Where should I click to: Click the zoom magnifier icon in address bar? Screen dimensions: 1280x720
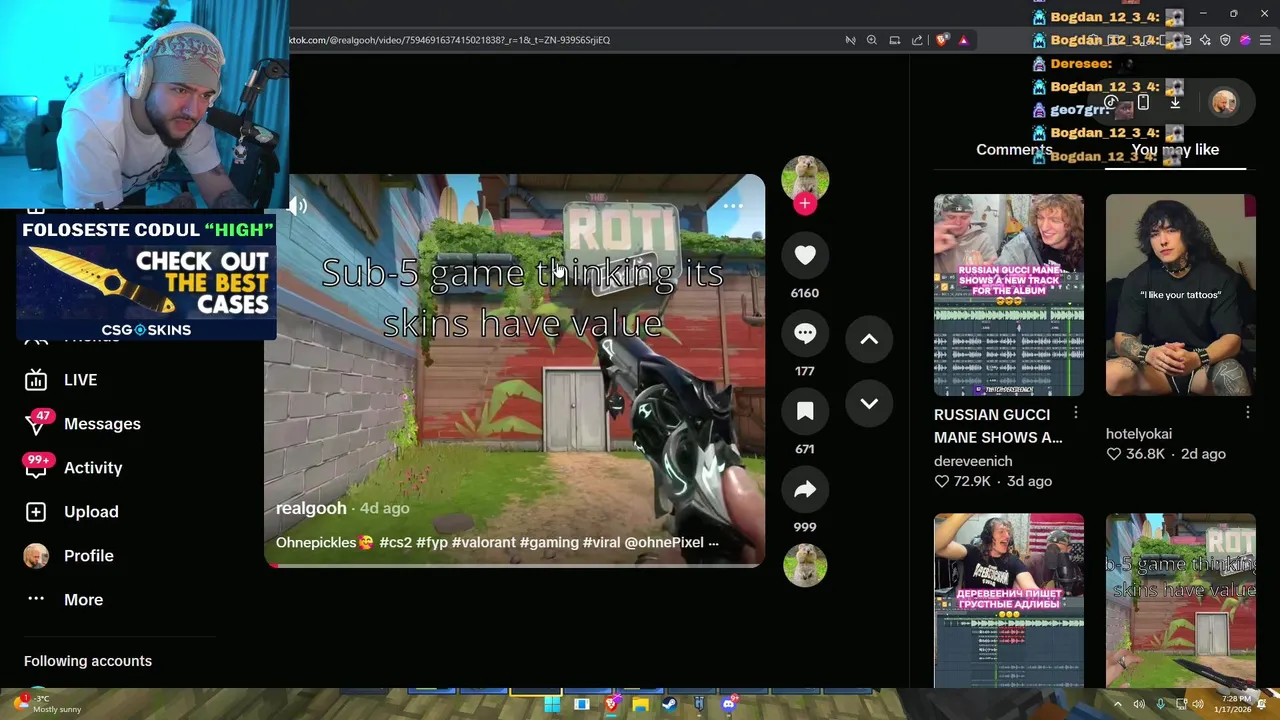871,40
